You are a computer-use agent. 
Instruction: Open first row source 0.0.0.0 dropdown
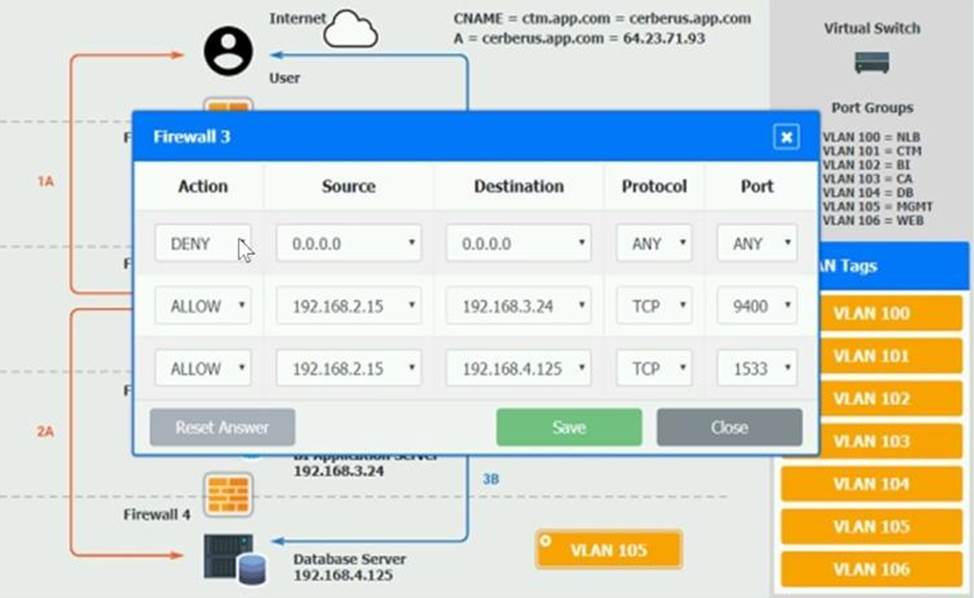[348, 243]
